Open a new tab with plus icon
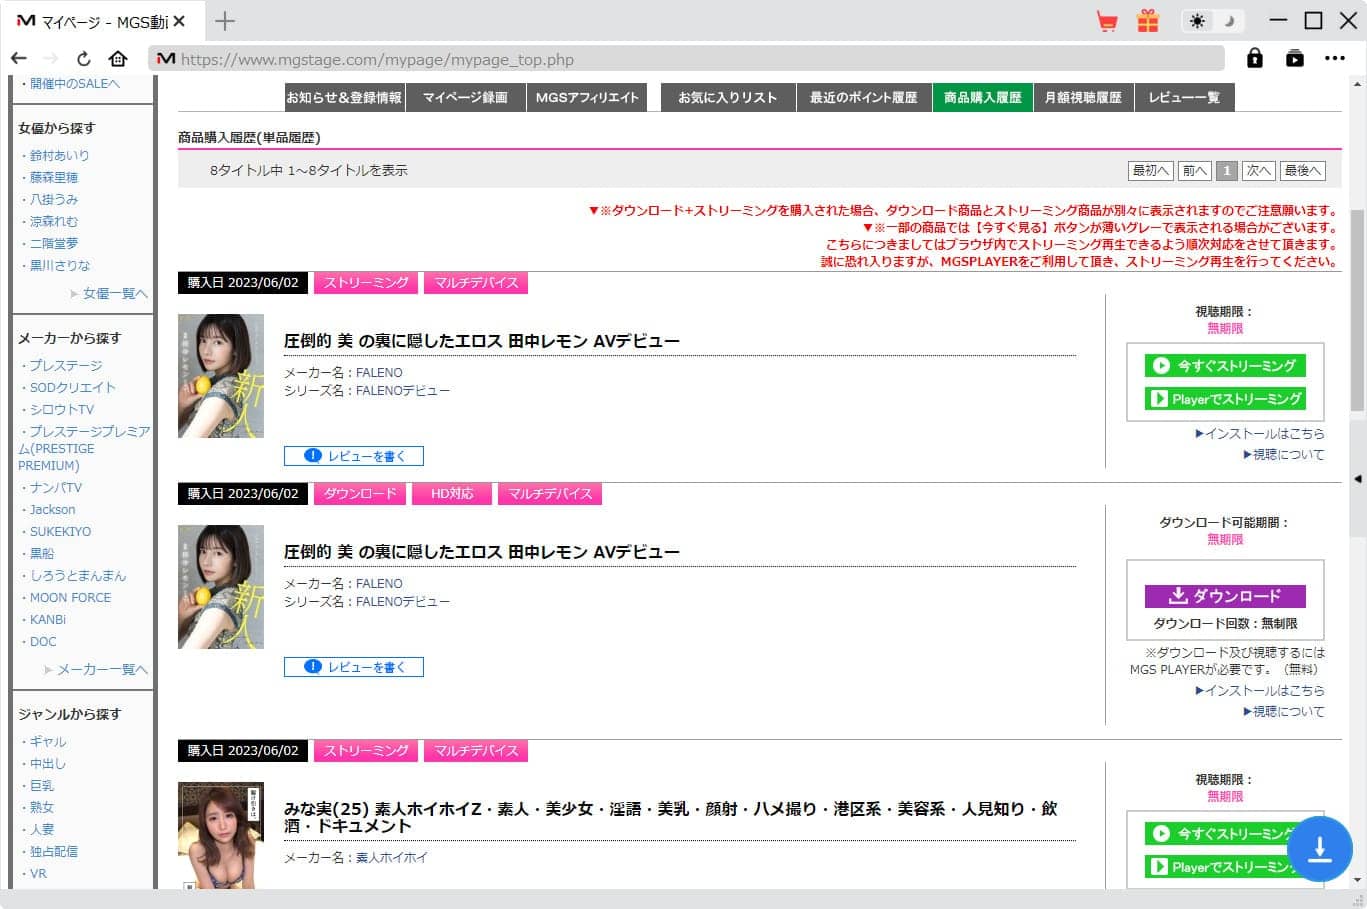This screenshot has width=1367, height=909. pyautogui.click(x=225, y=21)
